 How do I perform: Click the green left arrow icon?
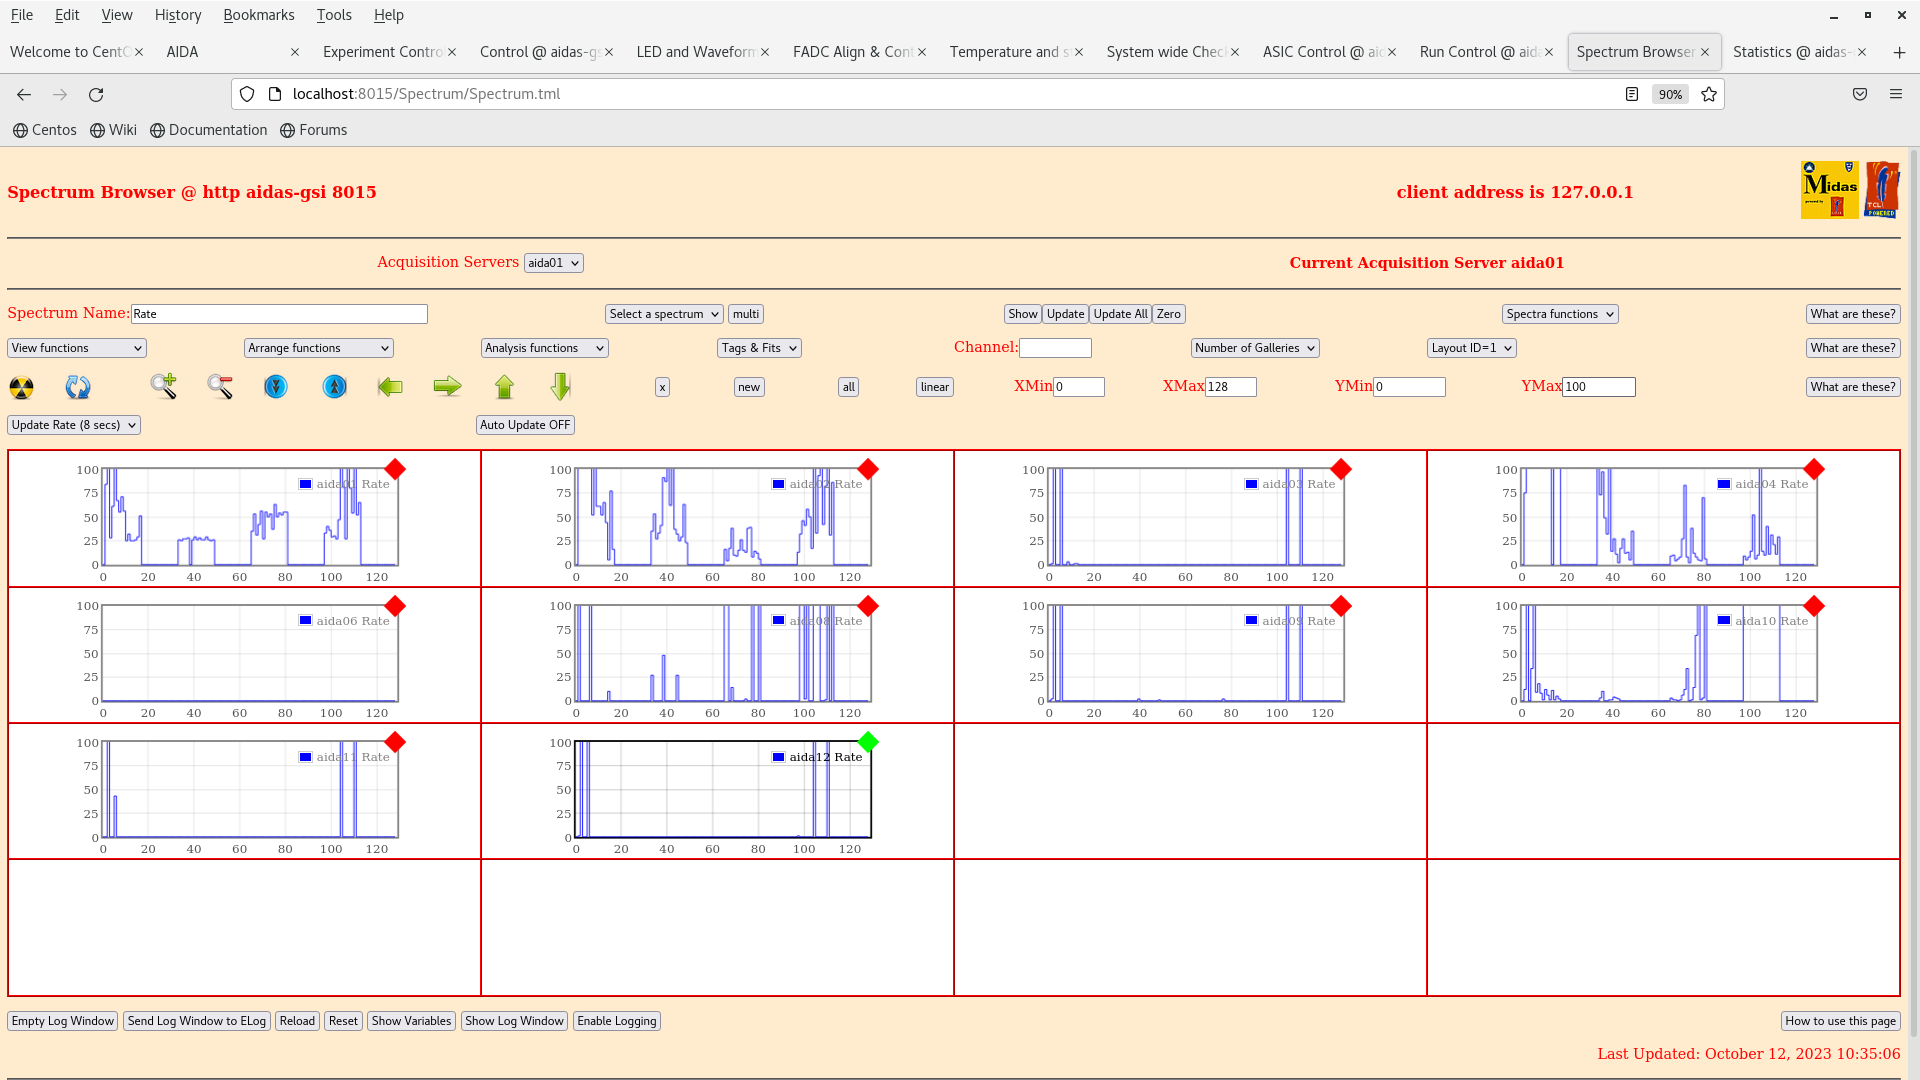[390, 386]
